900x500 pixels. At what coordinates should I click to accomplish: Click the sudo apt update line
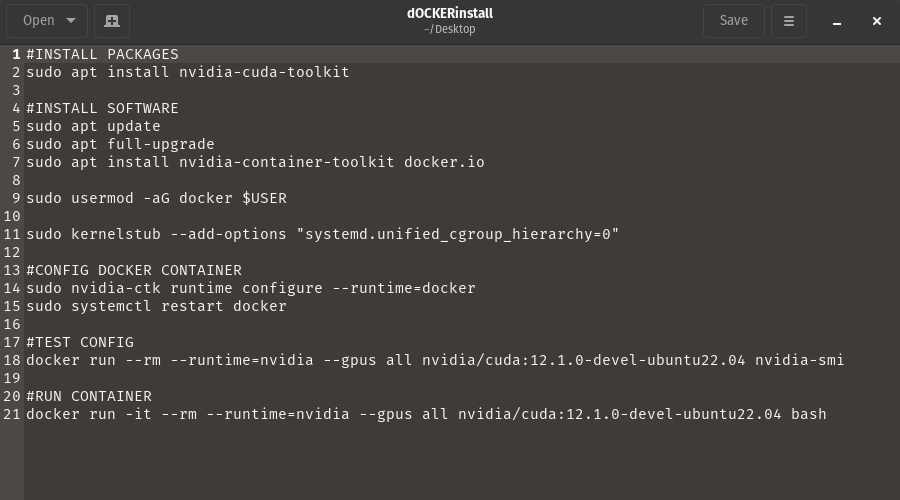93,126
